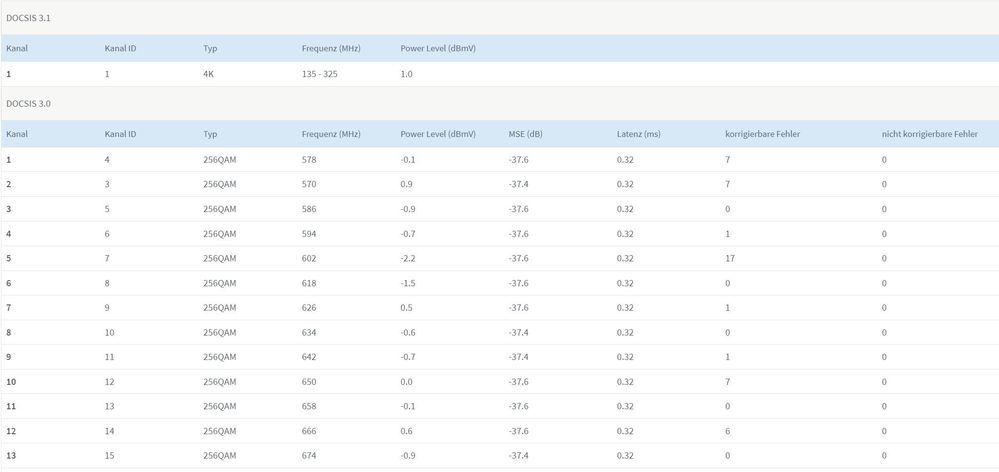
Task: Click the Kanal ID 10 cell
Action: click(x=110, y=333)
